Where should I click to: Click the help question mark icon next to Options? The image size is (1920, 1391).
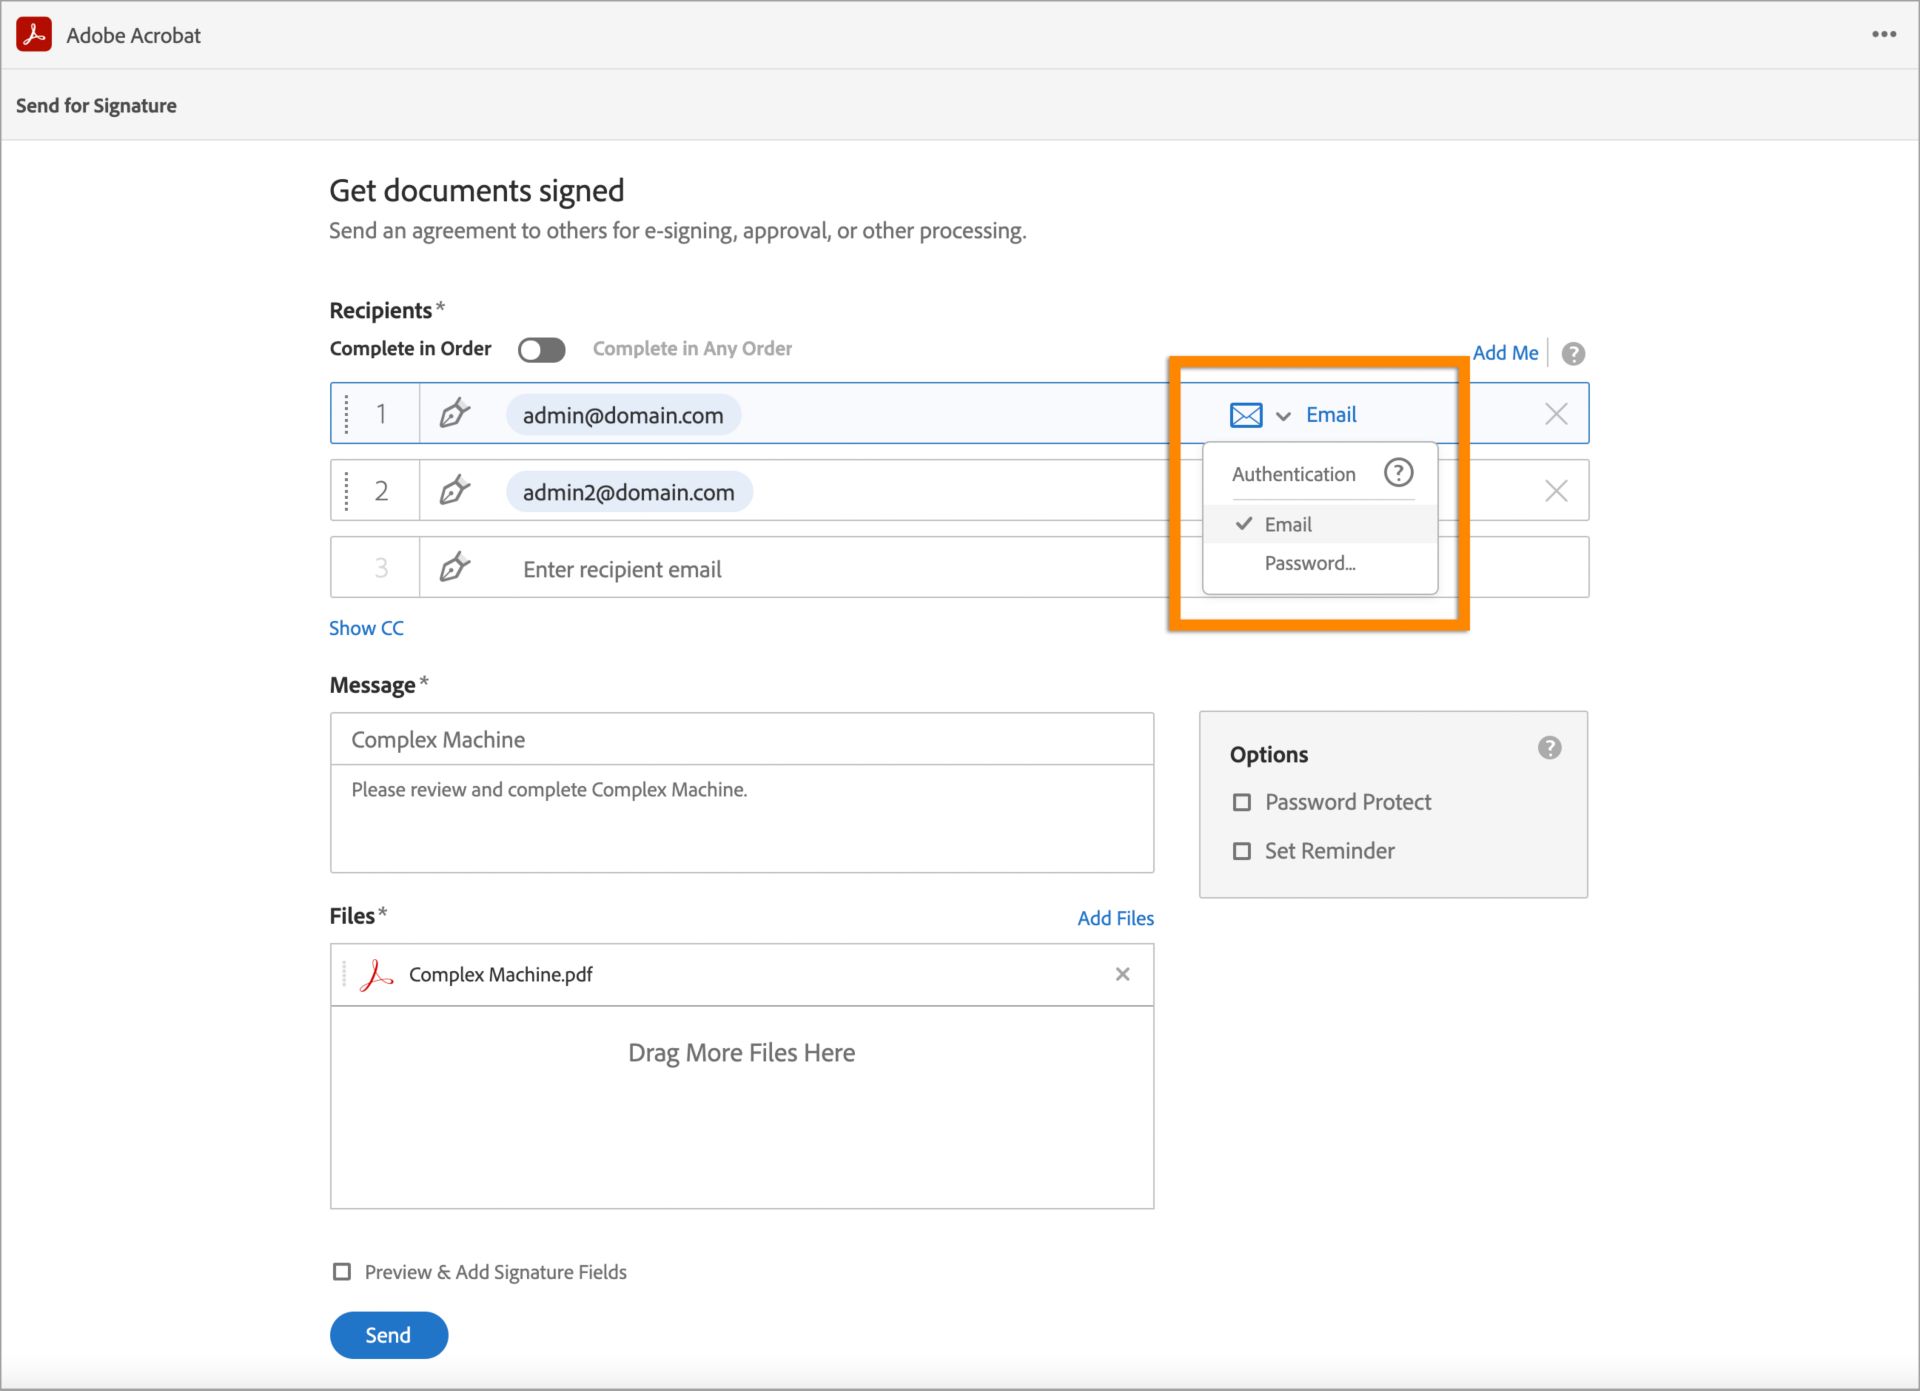[x=1550, y=748]
